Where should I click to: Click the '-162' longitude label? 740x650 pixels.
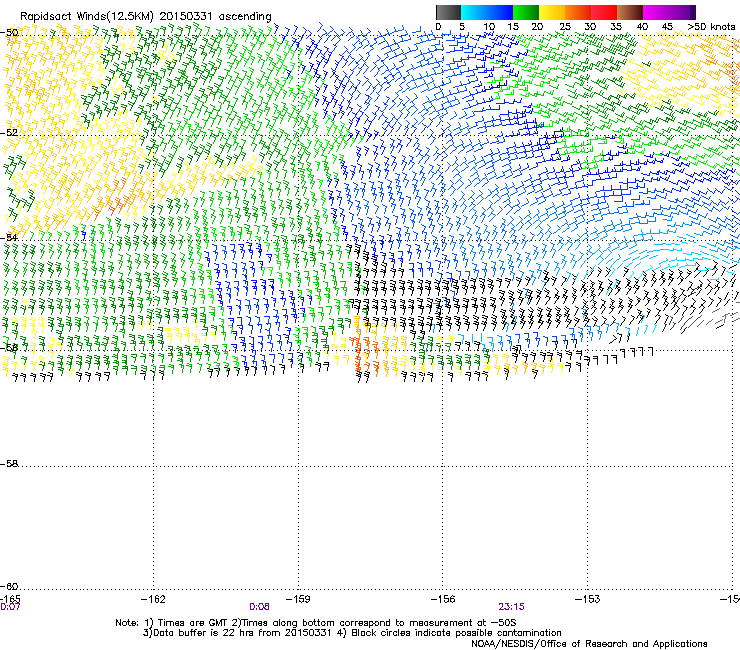[153, 599]
